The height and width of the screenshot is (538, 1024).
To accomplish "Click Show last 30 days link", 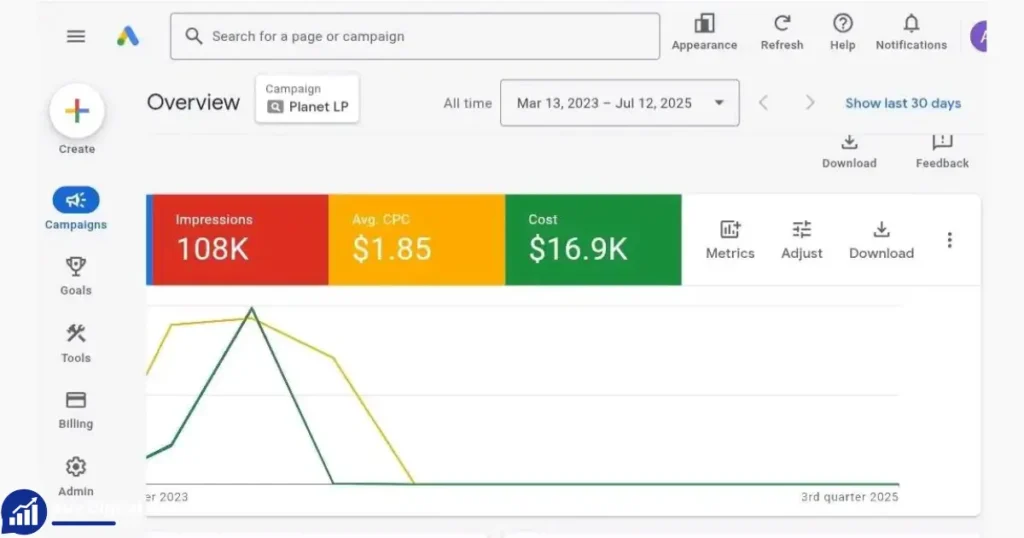I will tap(903, 103).
